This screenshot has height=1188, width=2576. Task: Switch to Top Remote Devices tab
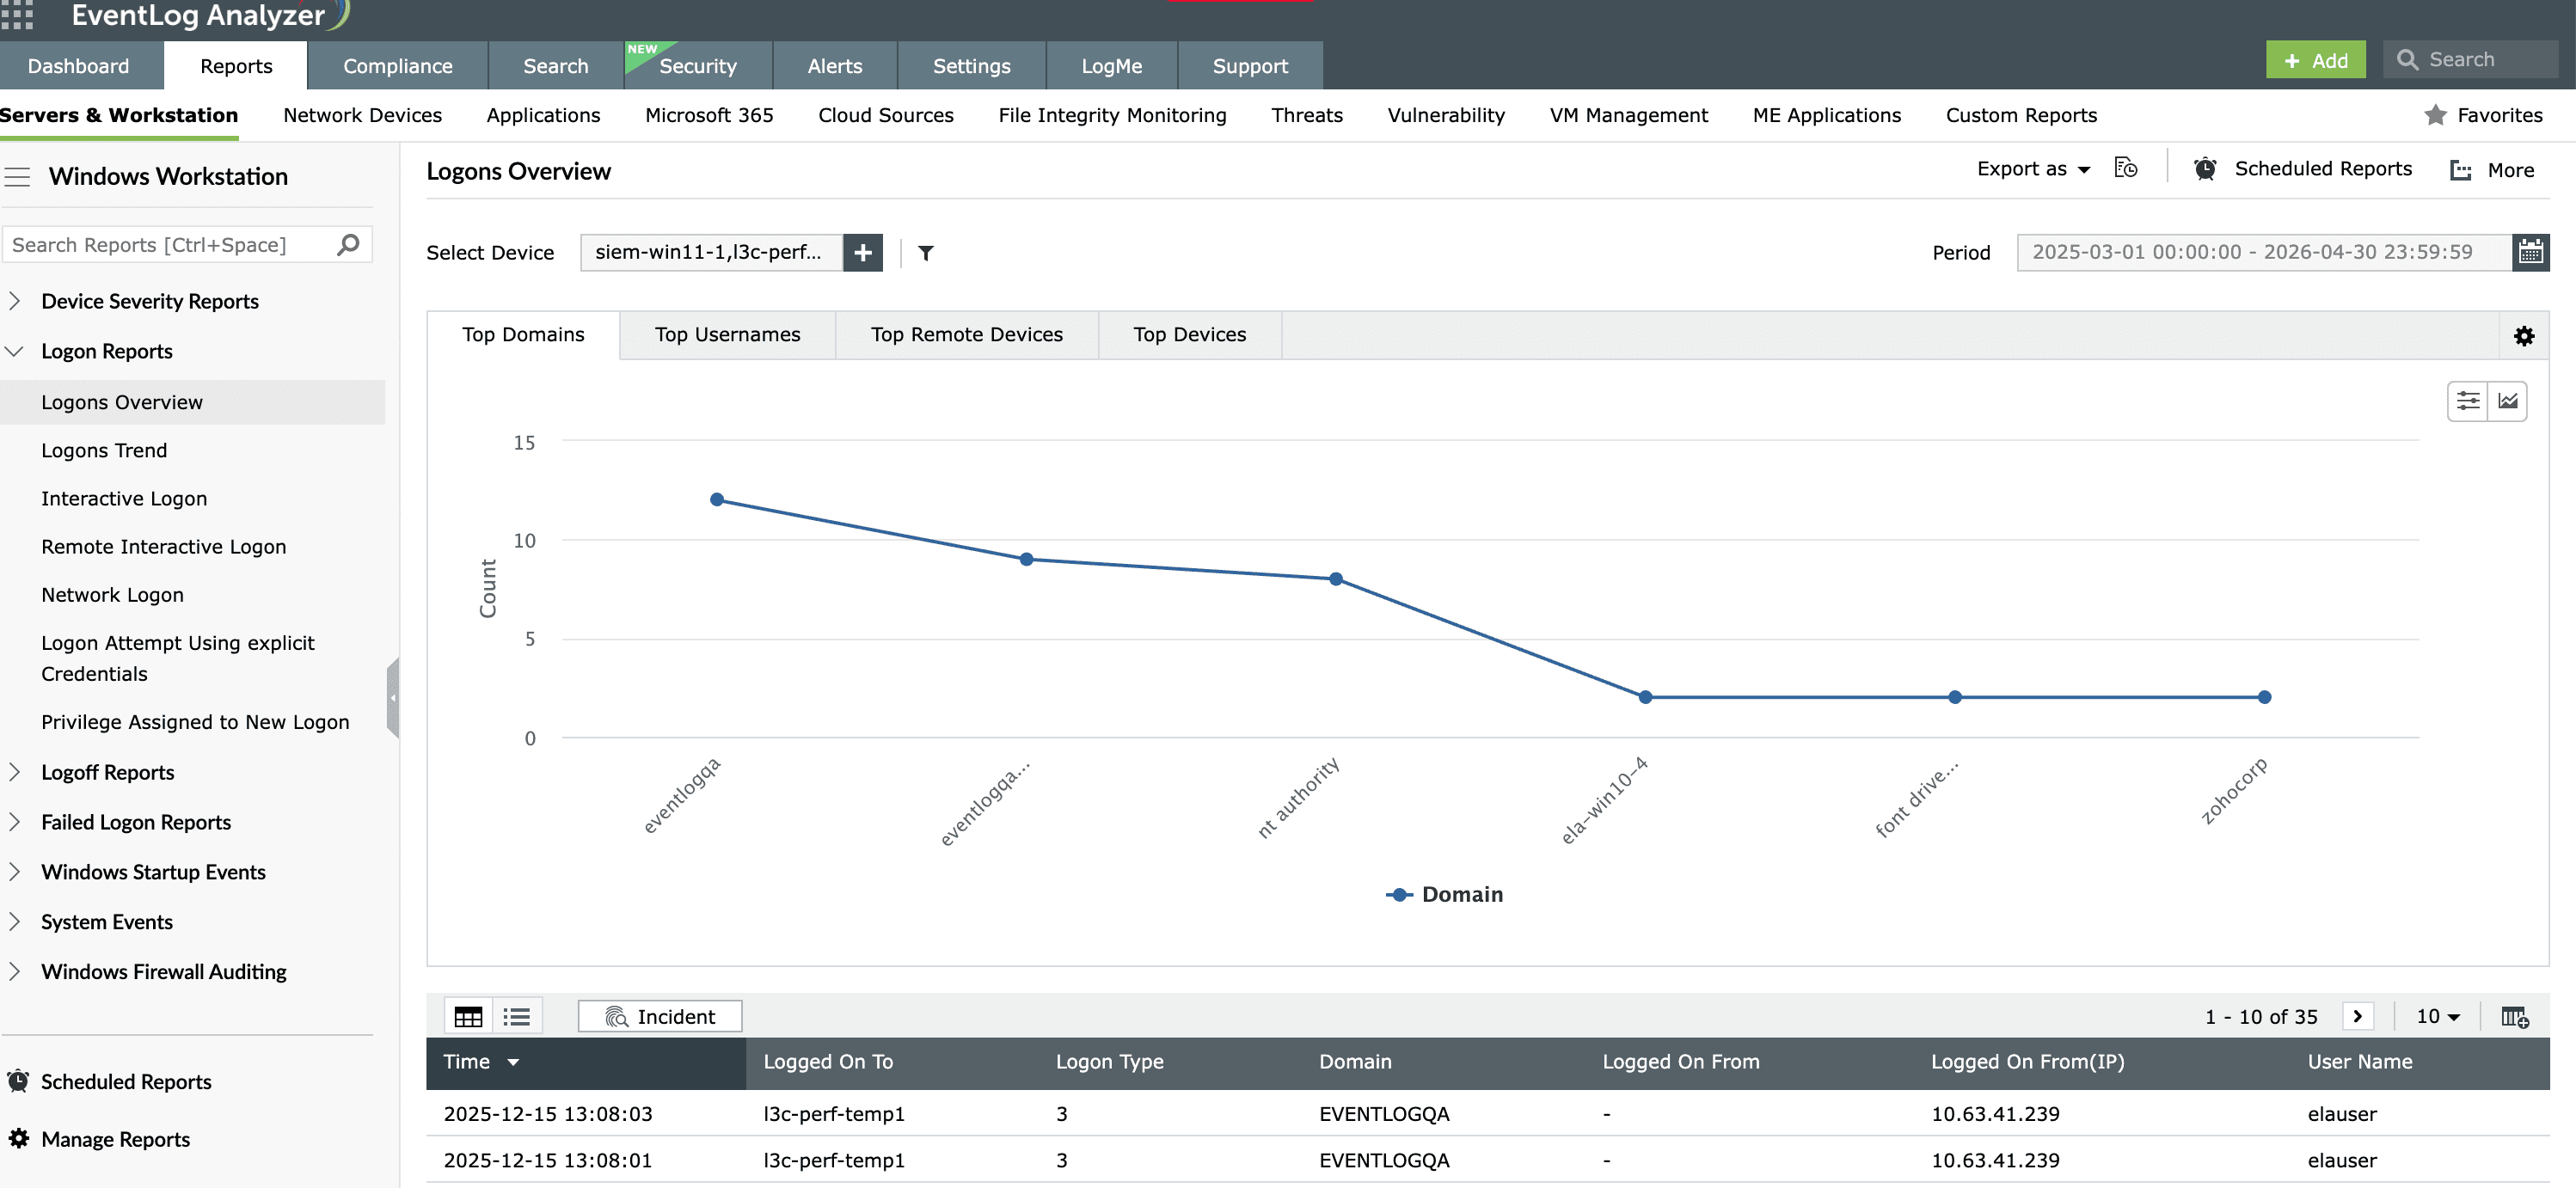click(x=966, y=335)
